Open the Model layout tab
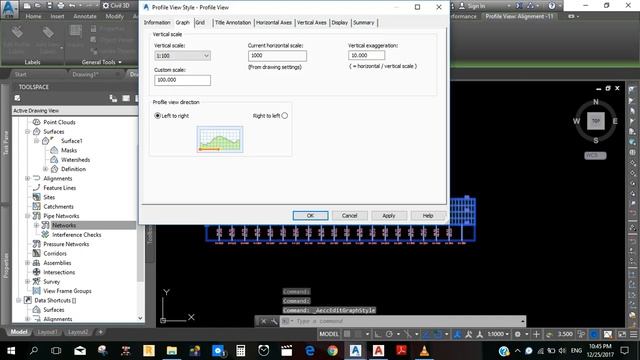Viewport: 640px width, 360px height. click(x=19, y=332)
